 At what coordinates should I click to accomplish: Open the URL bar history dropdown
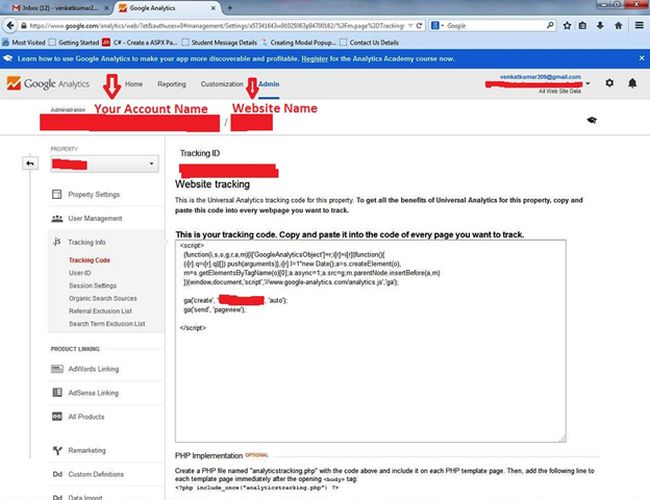tap(410, 26)
